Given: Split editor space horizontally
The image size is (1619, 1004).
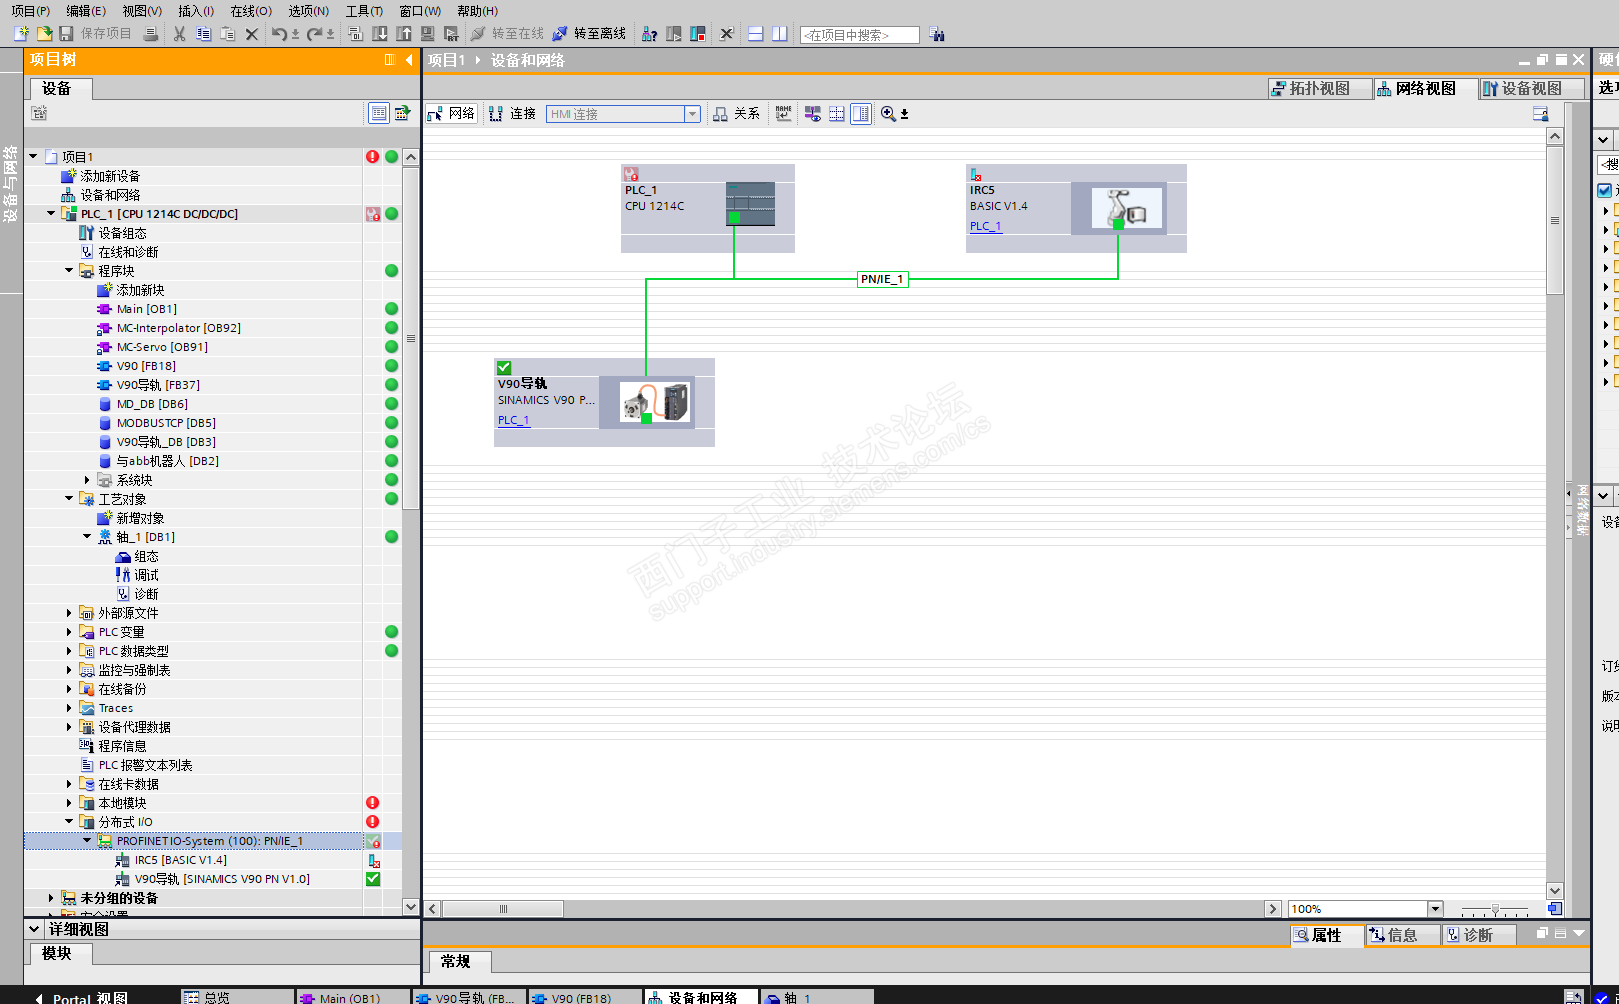Looking at the screenshot, I should (x=756, y=34).
